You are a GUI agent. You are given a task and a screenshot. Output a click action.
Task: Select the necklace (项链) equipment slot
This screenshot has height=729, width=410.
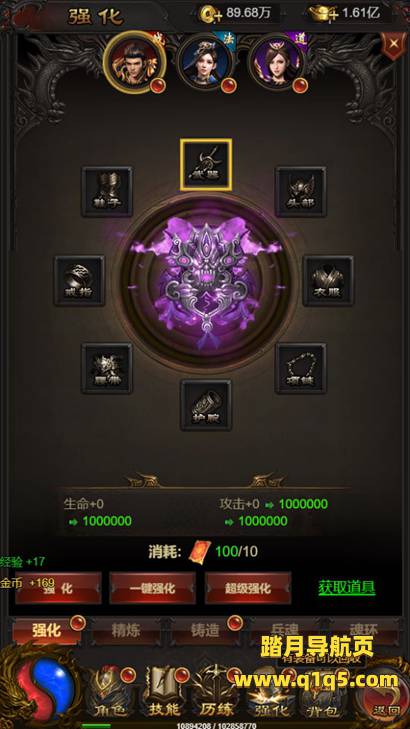click(x=300, y=368)
